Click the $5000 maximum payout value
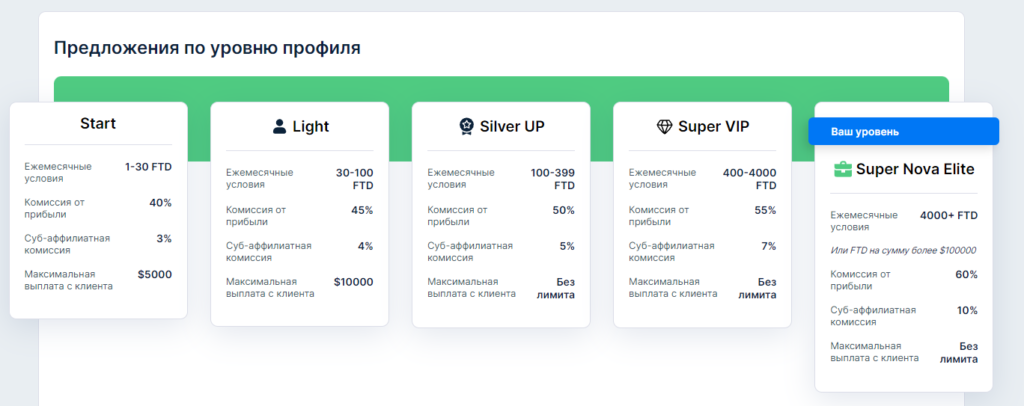 (155, 274)
